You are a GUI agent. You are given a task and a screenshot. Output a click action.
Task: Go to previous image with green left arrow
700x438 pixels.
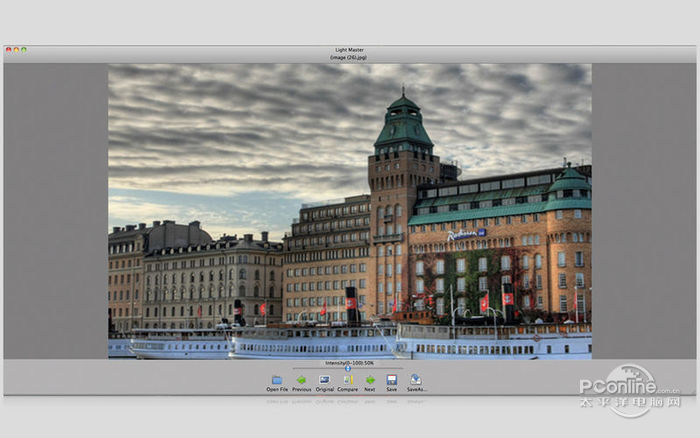[301, 380]
